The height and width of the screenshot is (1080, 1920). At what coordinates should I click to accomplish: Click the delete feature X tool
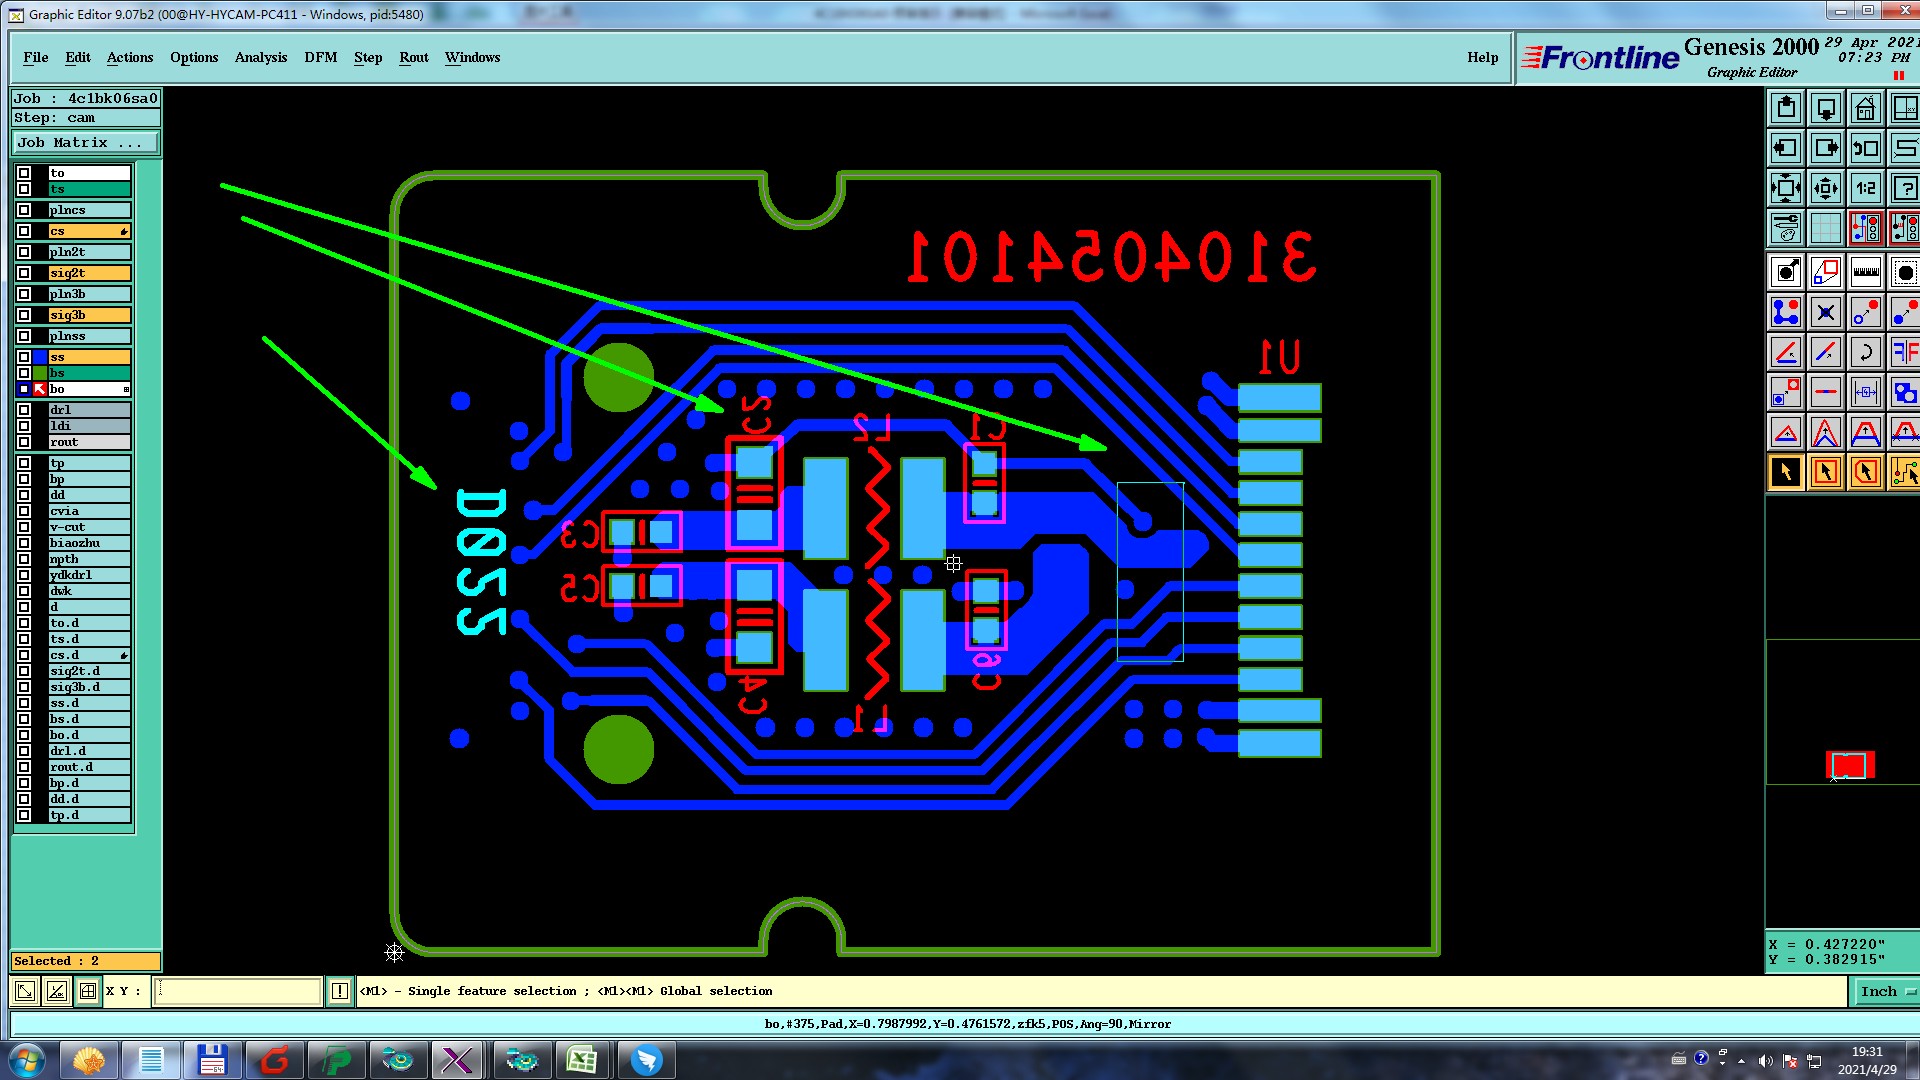tap(1825, 313)
